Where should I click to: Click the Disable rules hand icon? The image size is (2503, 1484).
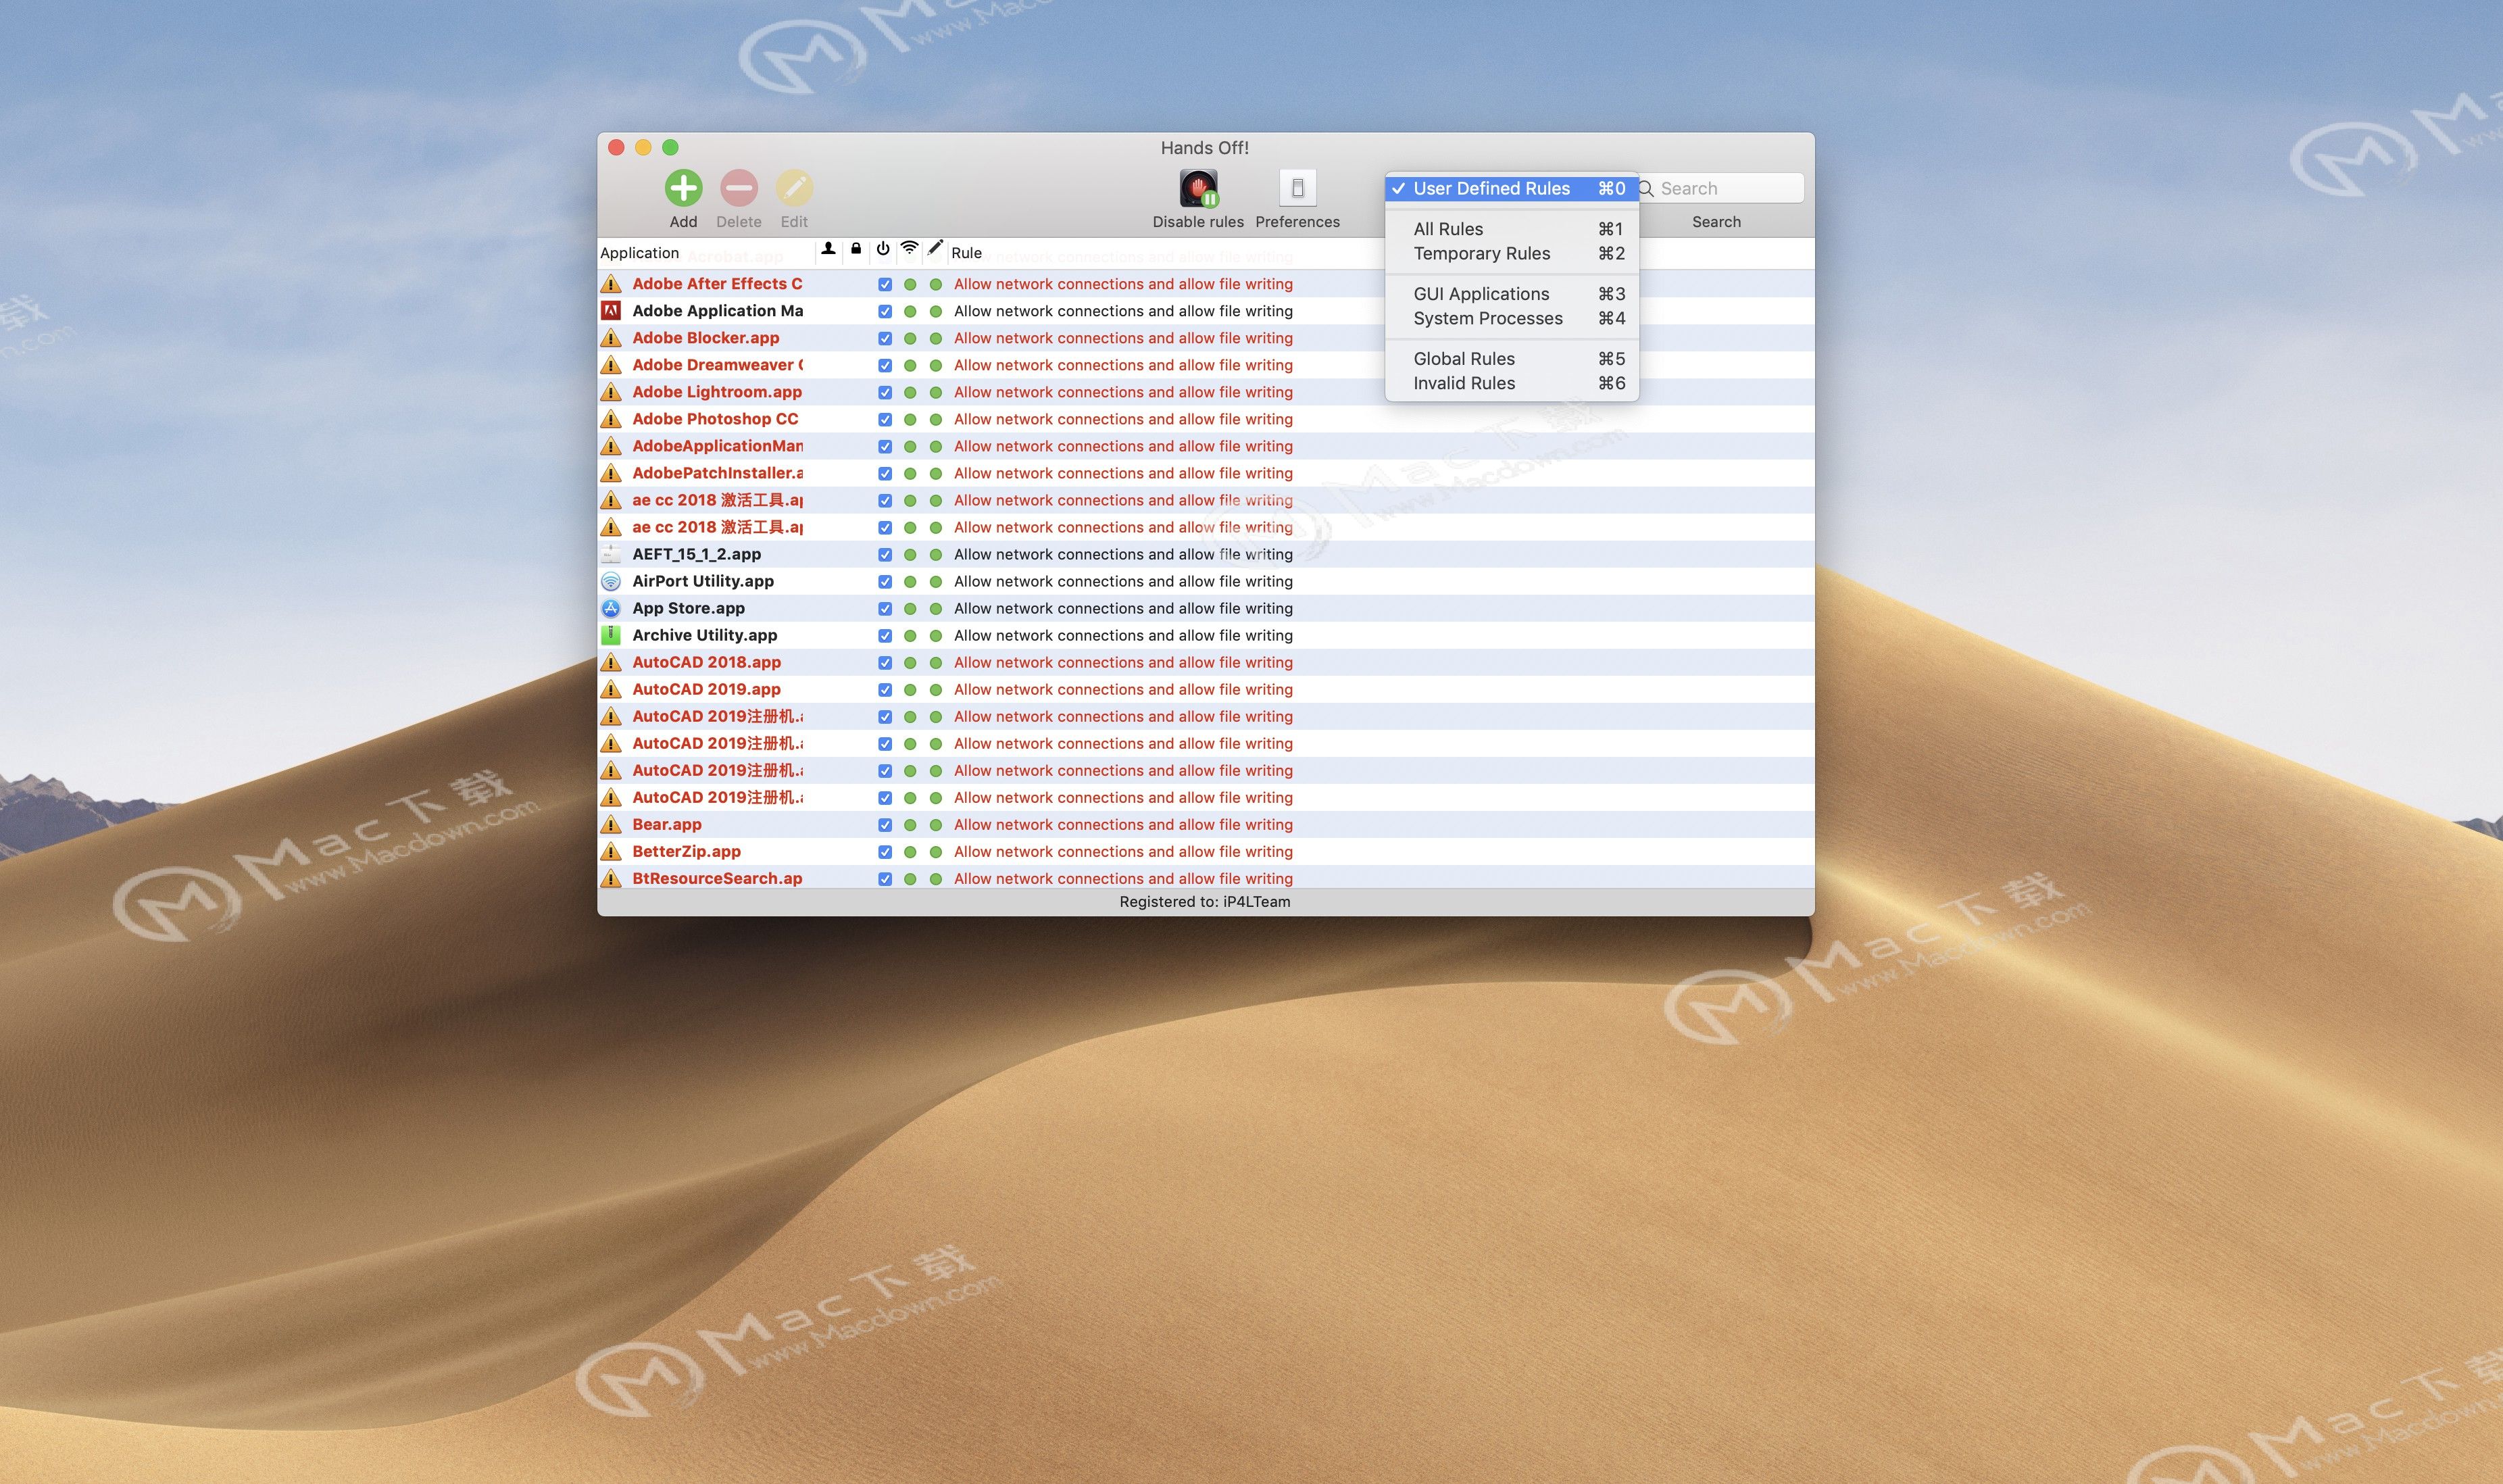coord(1198,188)
